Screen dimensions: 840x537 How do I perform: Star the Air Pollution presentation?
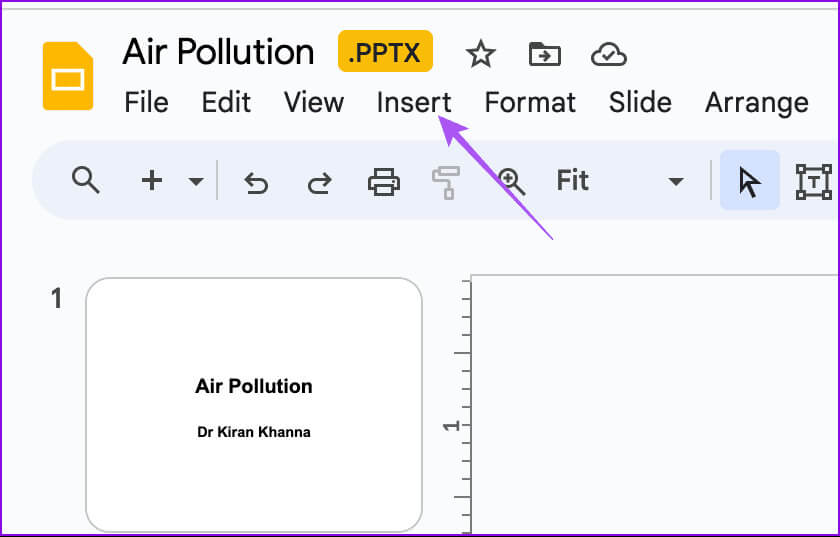tap(481, 54)
